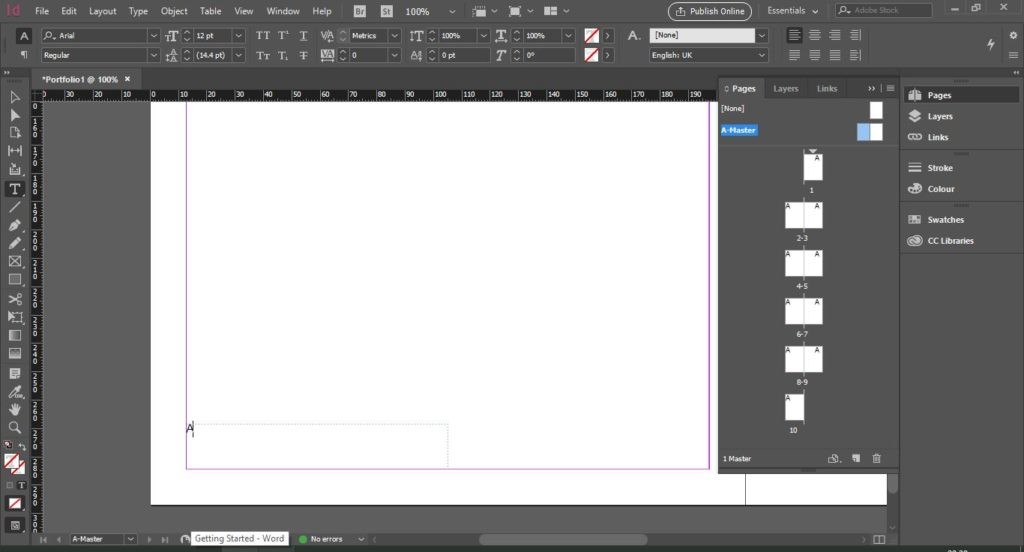Select the Type tool
The image size is (1024, 552).
tap(14, 189)
